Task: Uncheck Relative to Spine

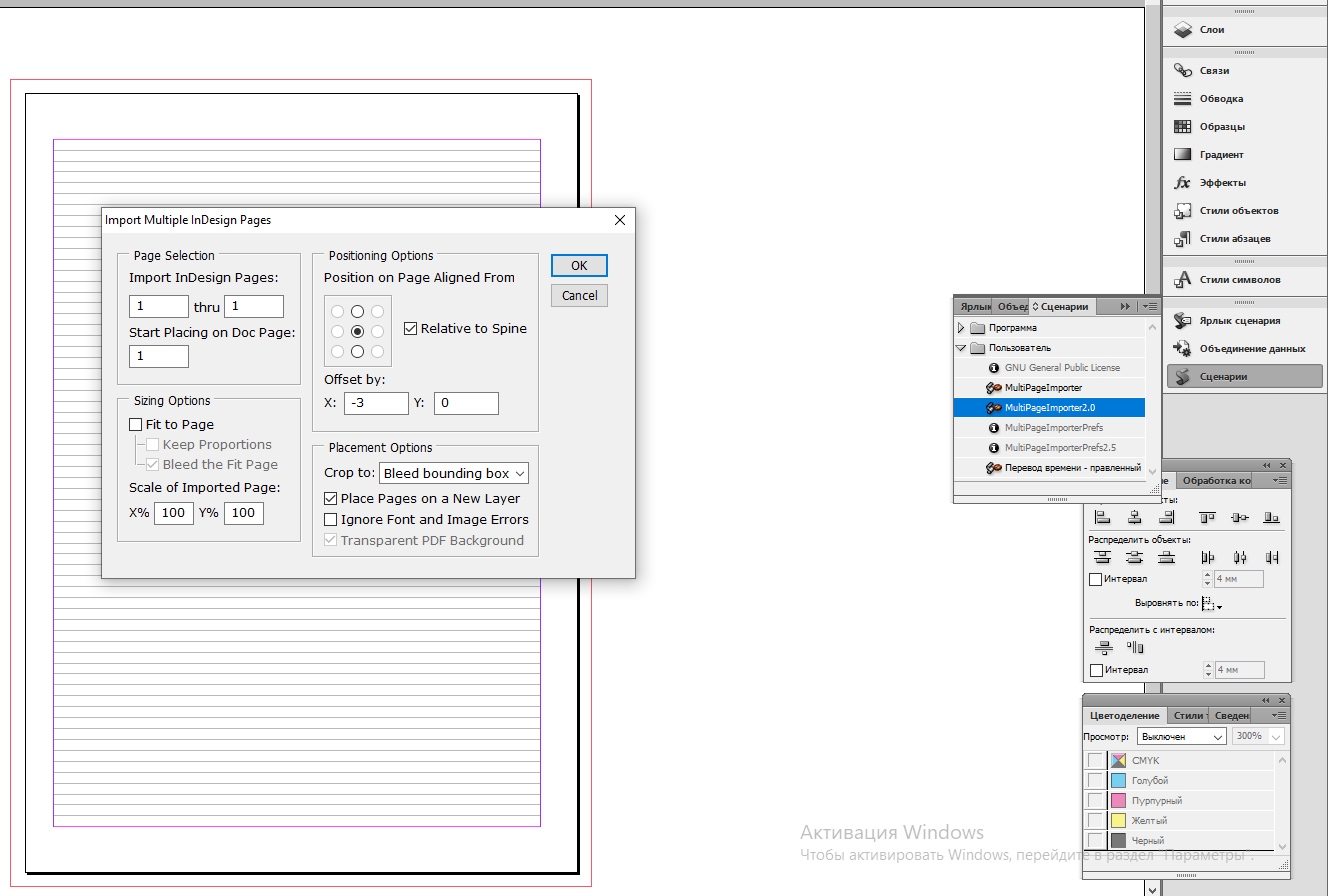Action: click(411, 328)
